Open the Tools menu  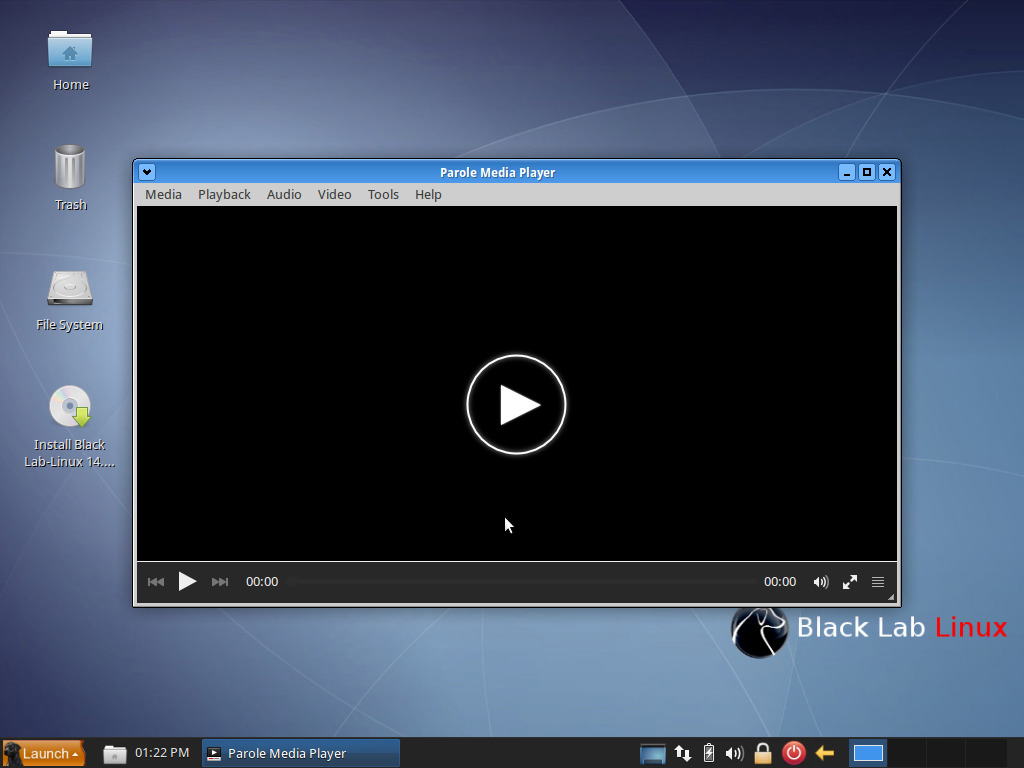click(x=383, y=195)
